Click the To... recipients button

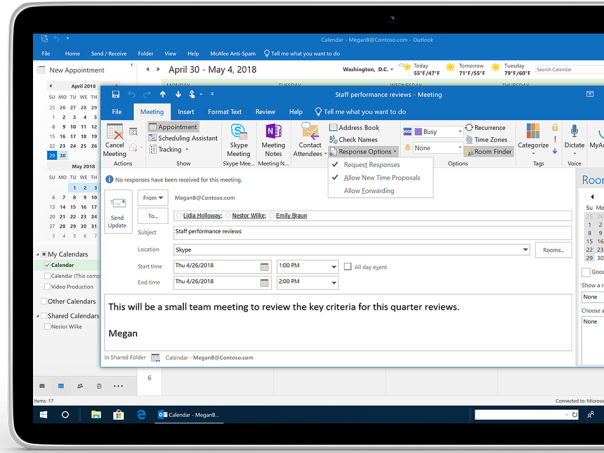[x=153, y=216]
